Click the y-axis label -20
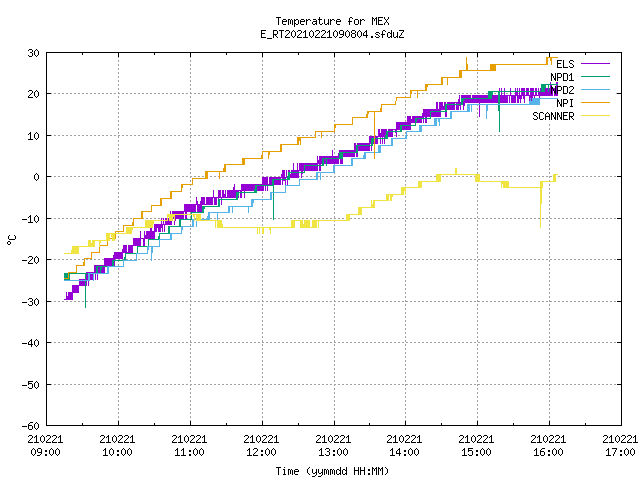The image size is (640, 480). [x=31, y=260]
